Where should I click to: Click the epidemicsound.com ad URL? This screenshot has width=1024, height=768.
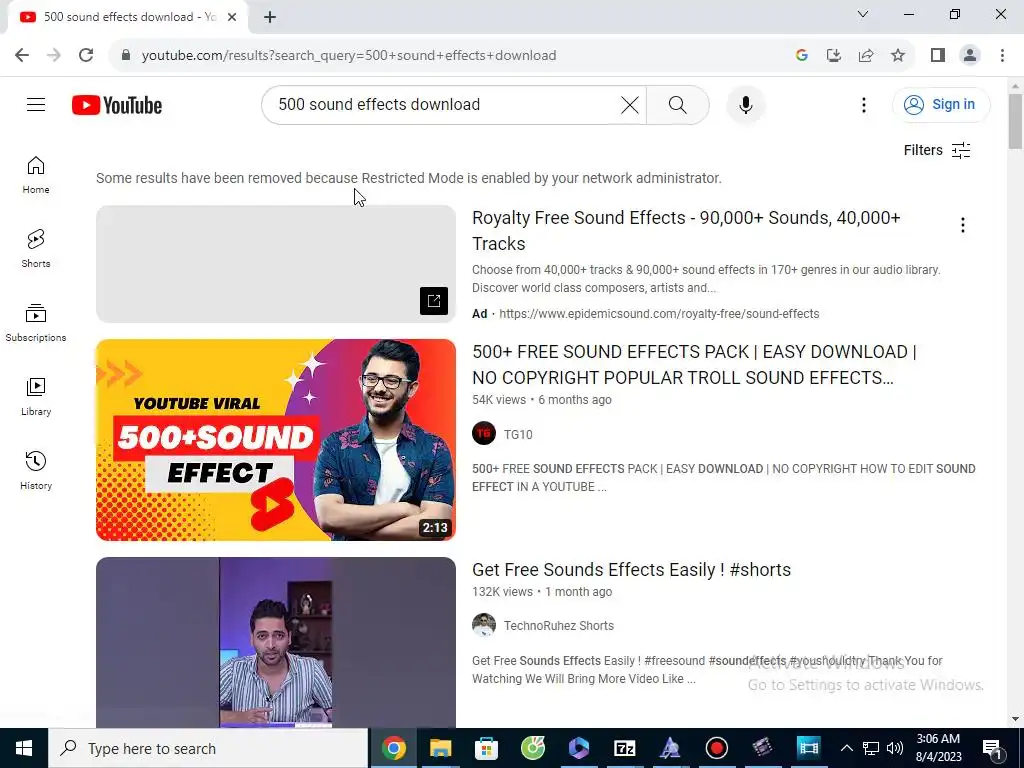[x=659, y=313]
